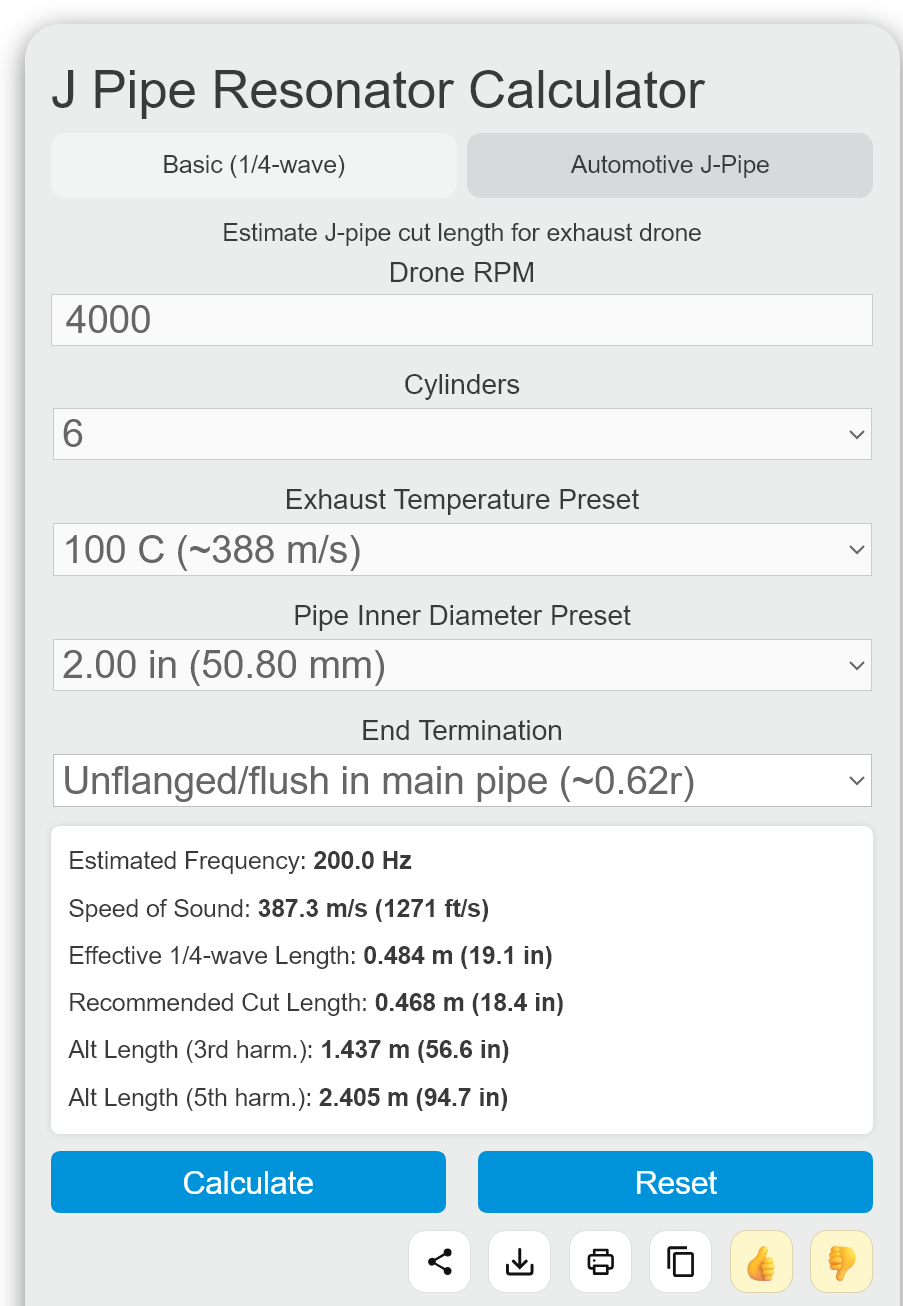The height and width of the screenshot is (1306, 903).
Task: Open the Cylinders dropdown
Action: point(462,434)
